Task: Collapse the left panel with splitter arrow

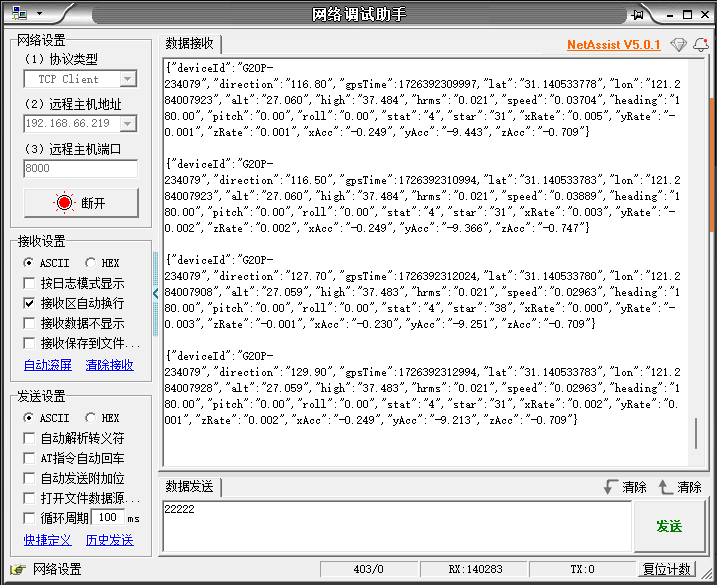Action: coord(155,293)
